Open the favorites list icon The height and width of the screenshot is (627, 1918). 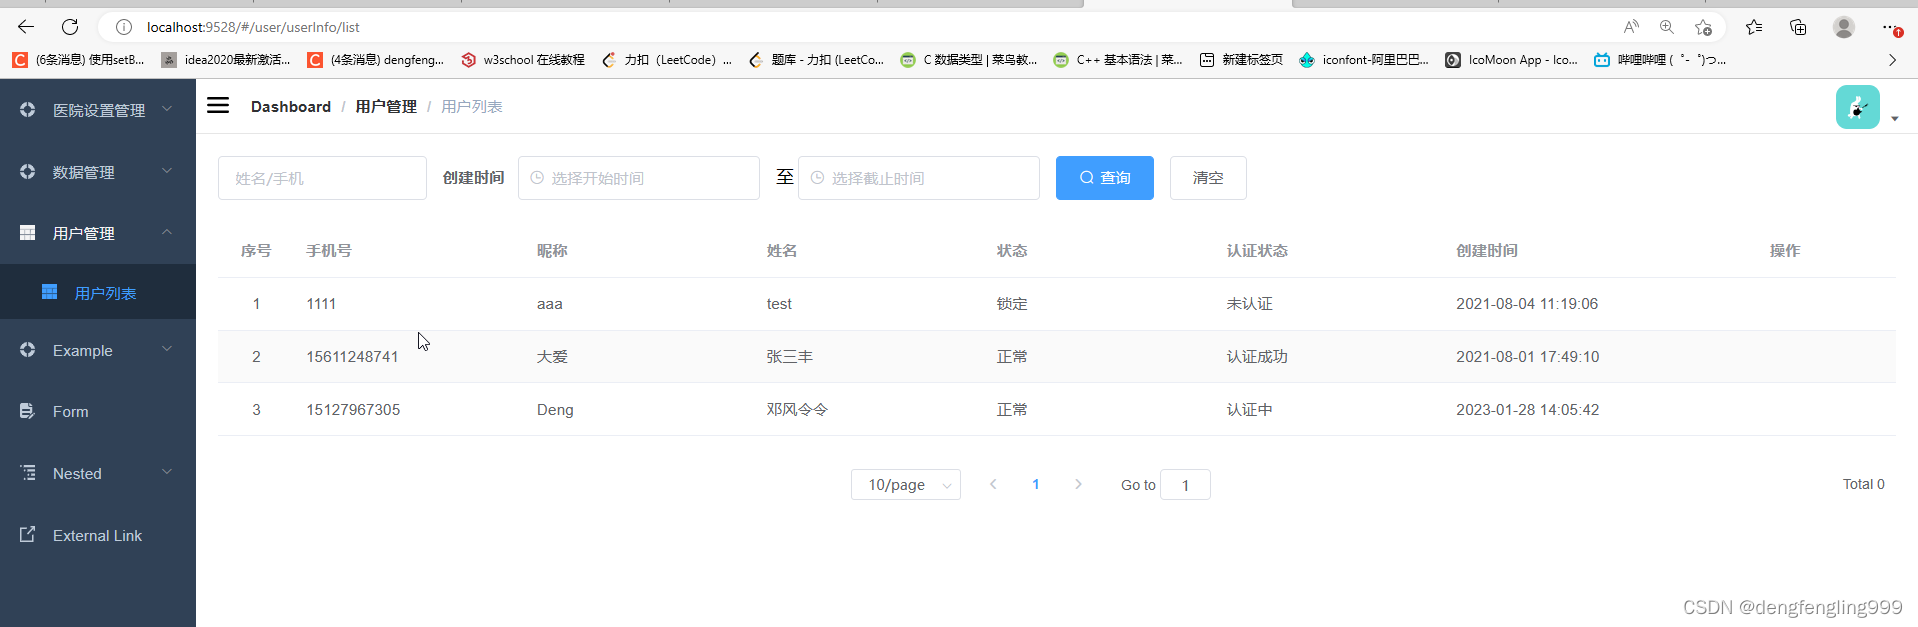pyautogui.click(x=1754, y=27)
